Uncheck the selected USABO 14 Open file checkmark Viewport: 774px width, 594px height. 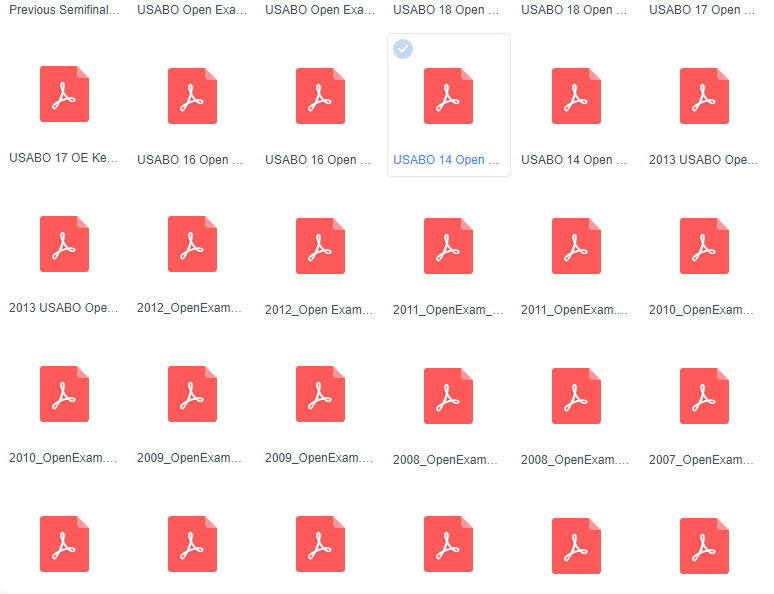[x=403, y=49]
